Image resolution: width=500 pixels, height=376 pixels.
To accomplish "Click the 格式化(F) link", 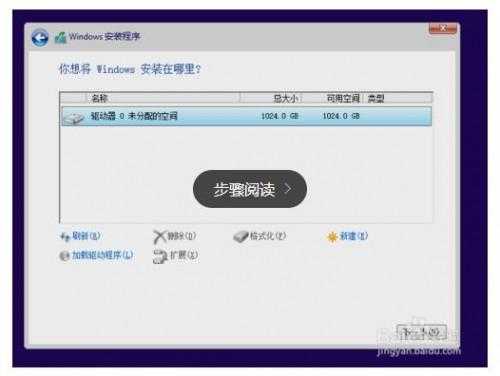I will click(268, 236).
